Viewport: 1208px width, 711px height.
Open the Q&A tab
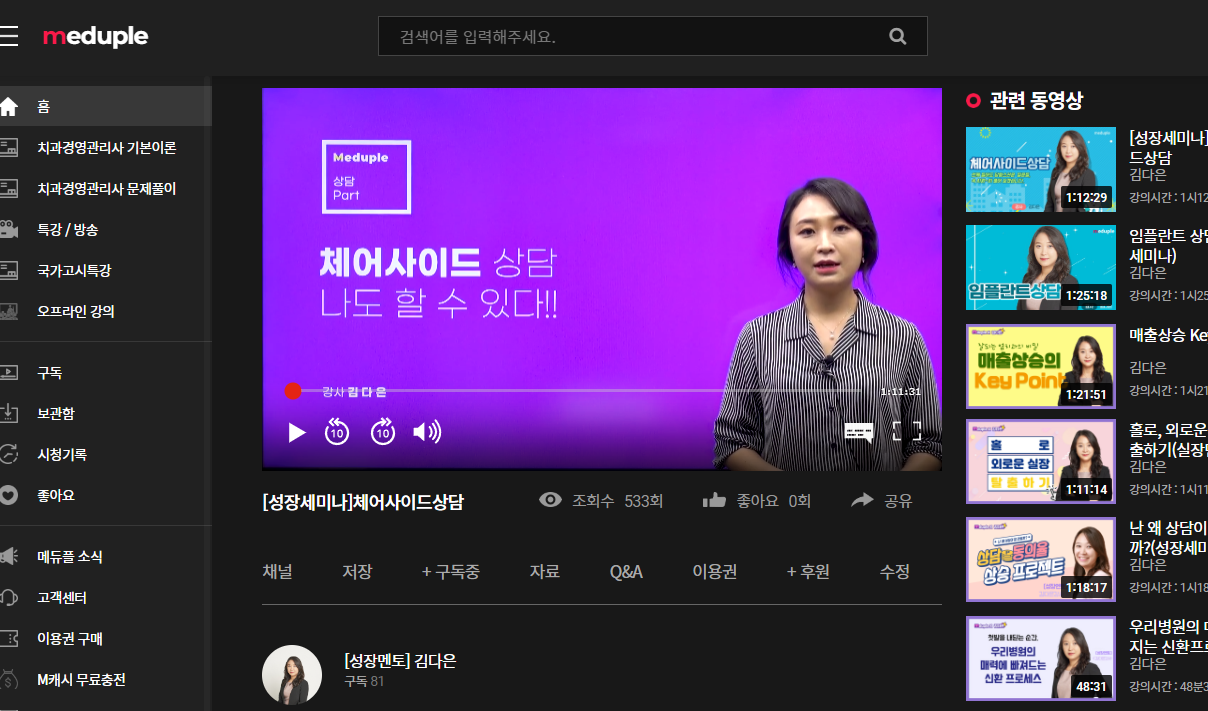click(x=626, y=572)
